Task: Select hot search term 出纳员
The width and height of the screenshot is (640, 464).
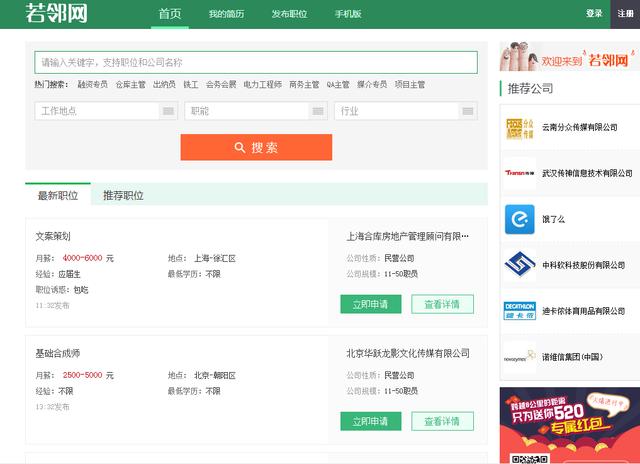Action: (164, 84)
